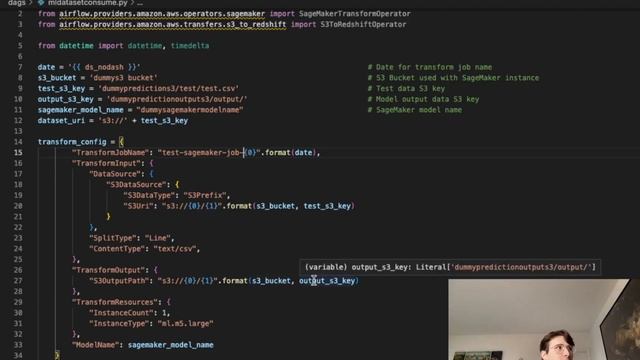The width and height of the screenshot is (640, 360).
Task: Click the "S3DataSource" key
Action: click(136, 184)
